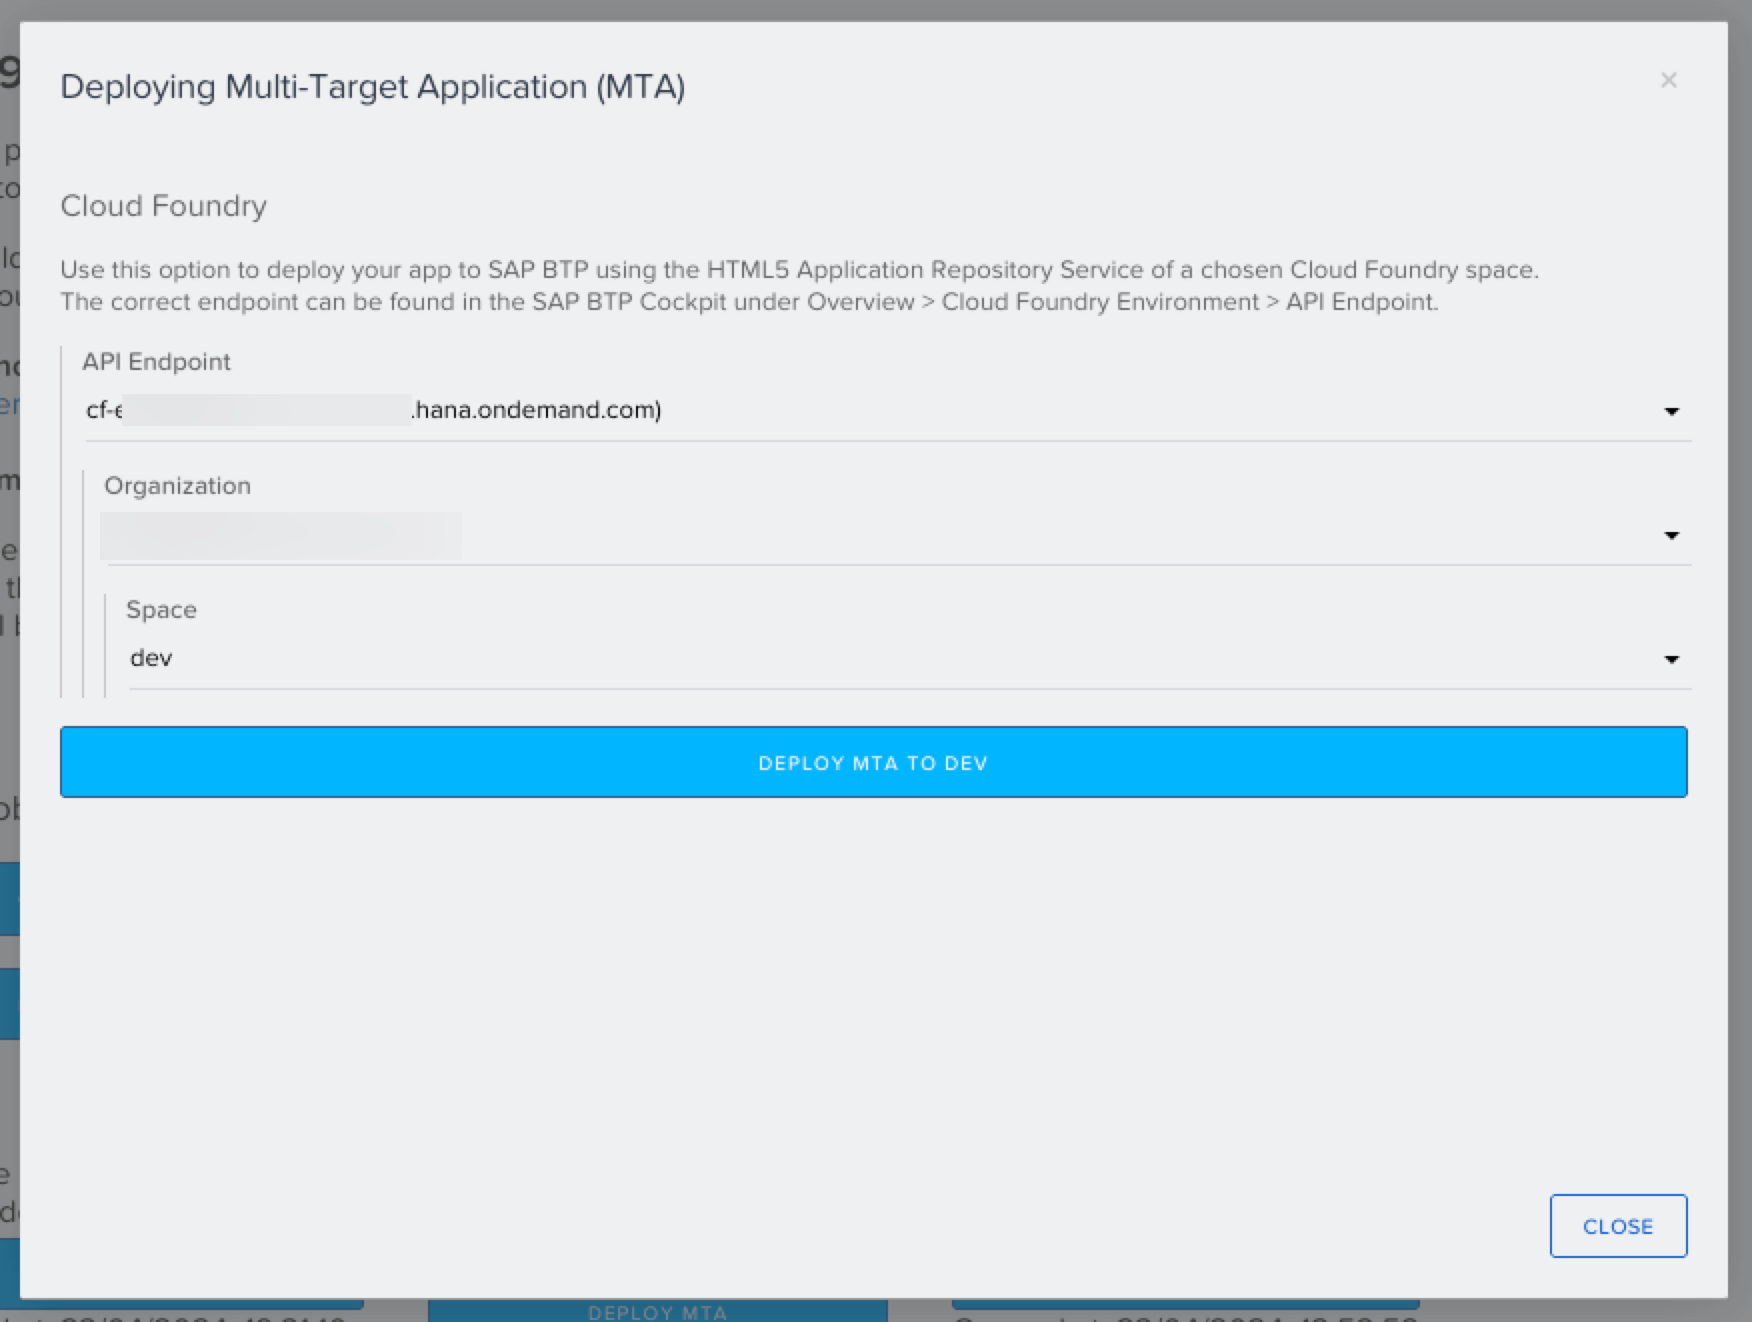1752x1322 pixels.
Task: Click the 'Use this option to deploy' description line
Action: click(798, 270)
